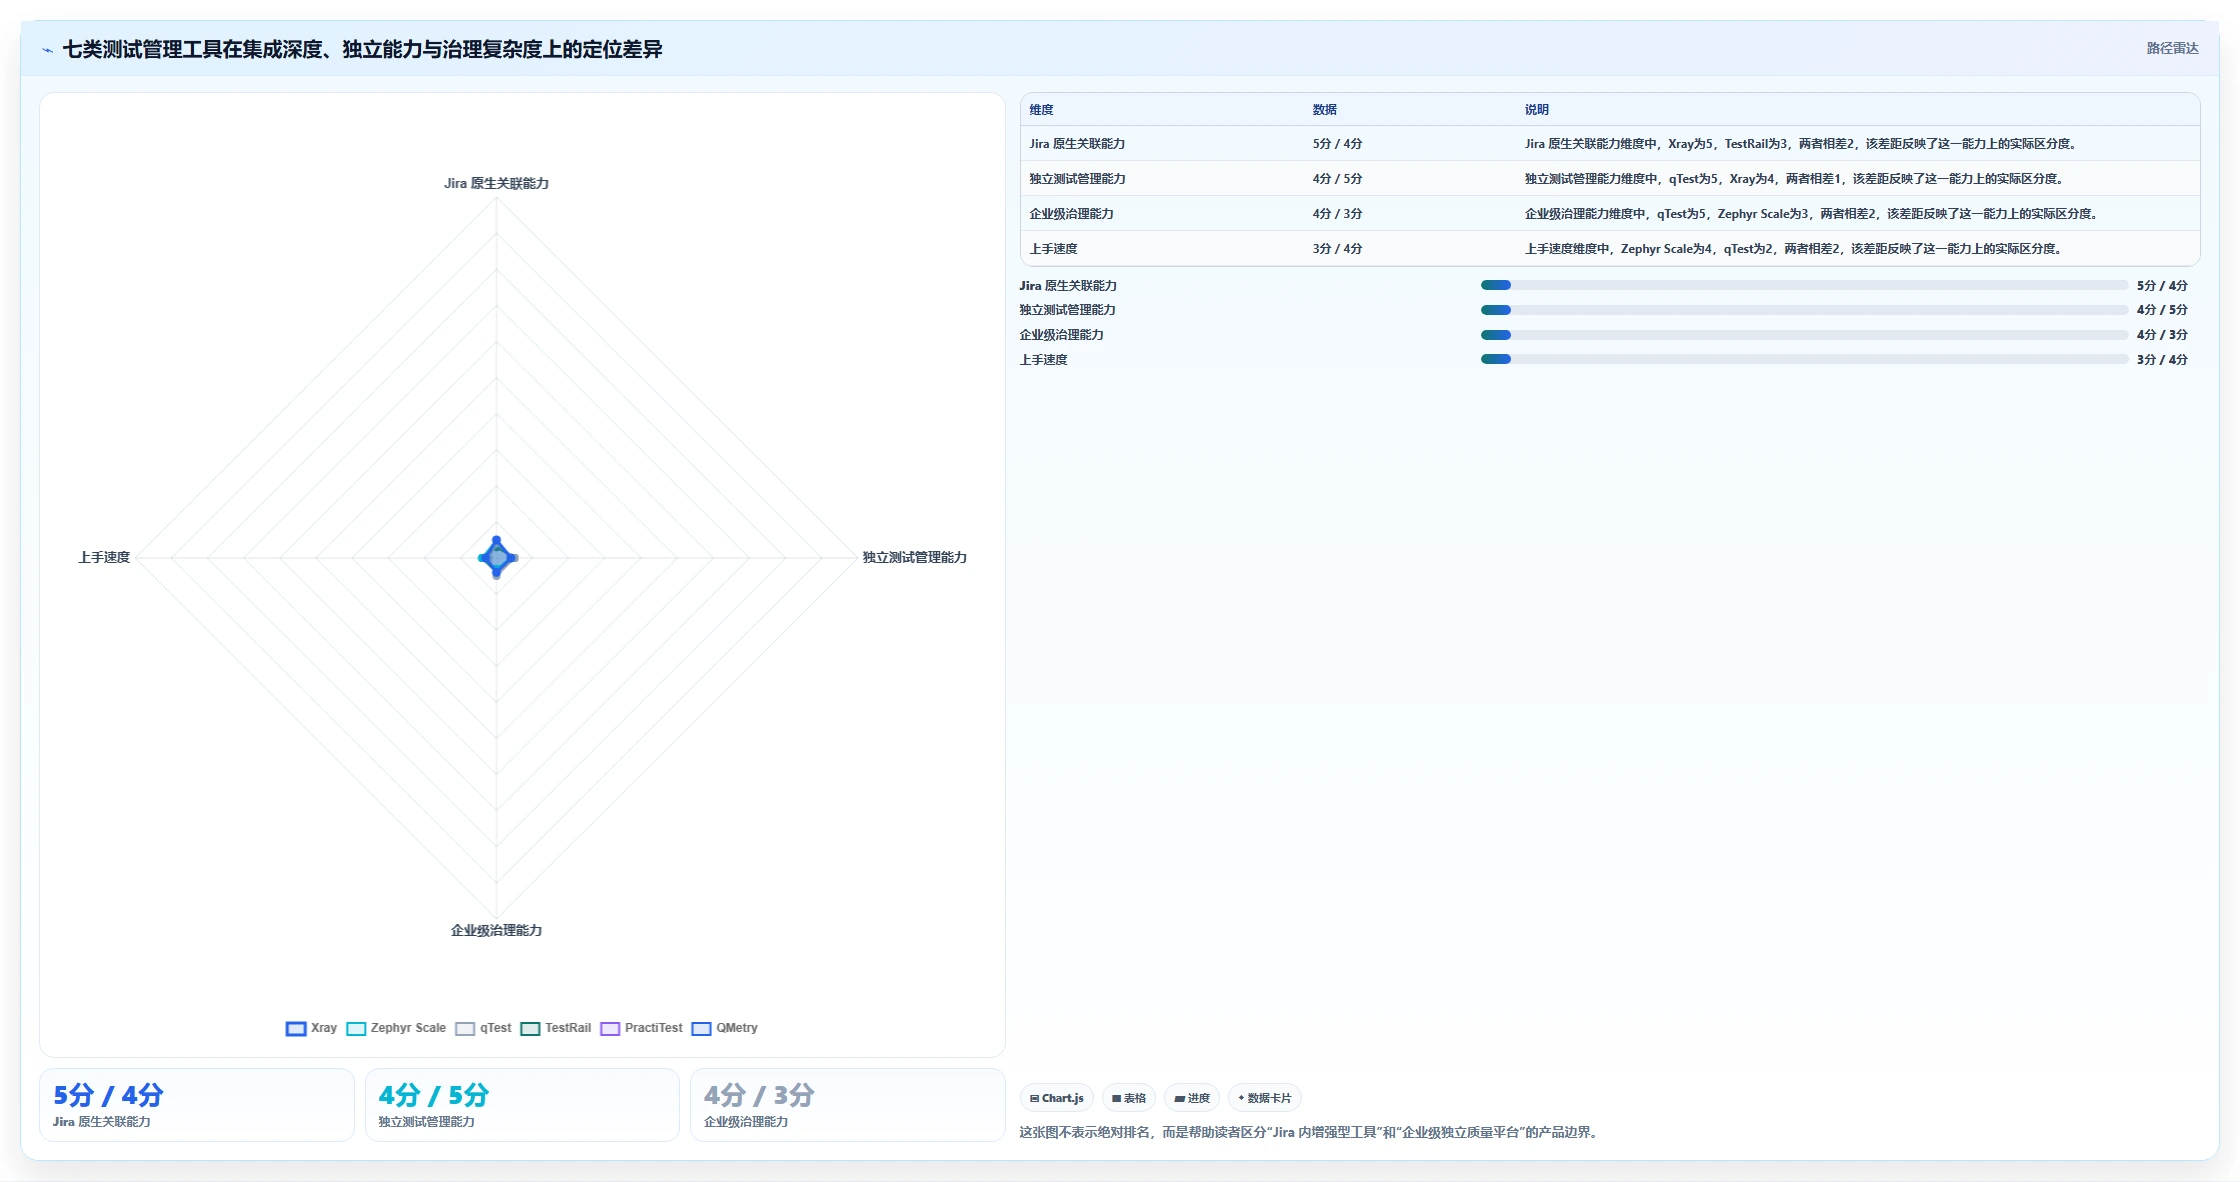
Task: Toggle the QMetry legend entry
Action: click(x=725, y=1028)
